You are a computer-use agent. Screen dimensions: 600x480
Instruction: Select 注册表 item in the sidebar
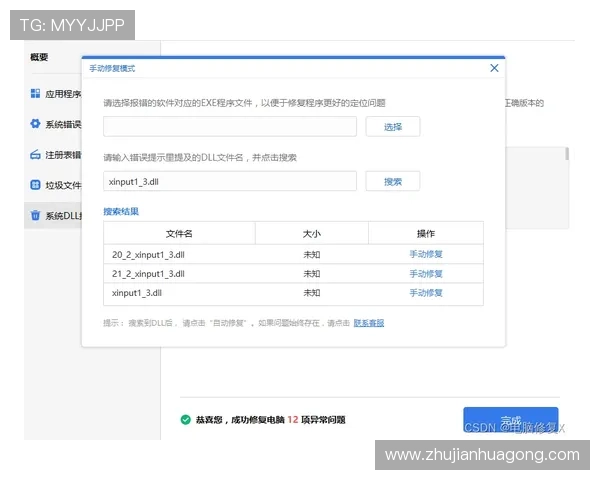click(64, 155)
